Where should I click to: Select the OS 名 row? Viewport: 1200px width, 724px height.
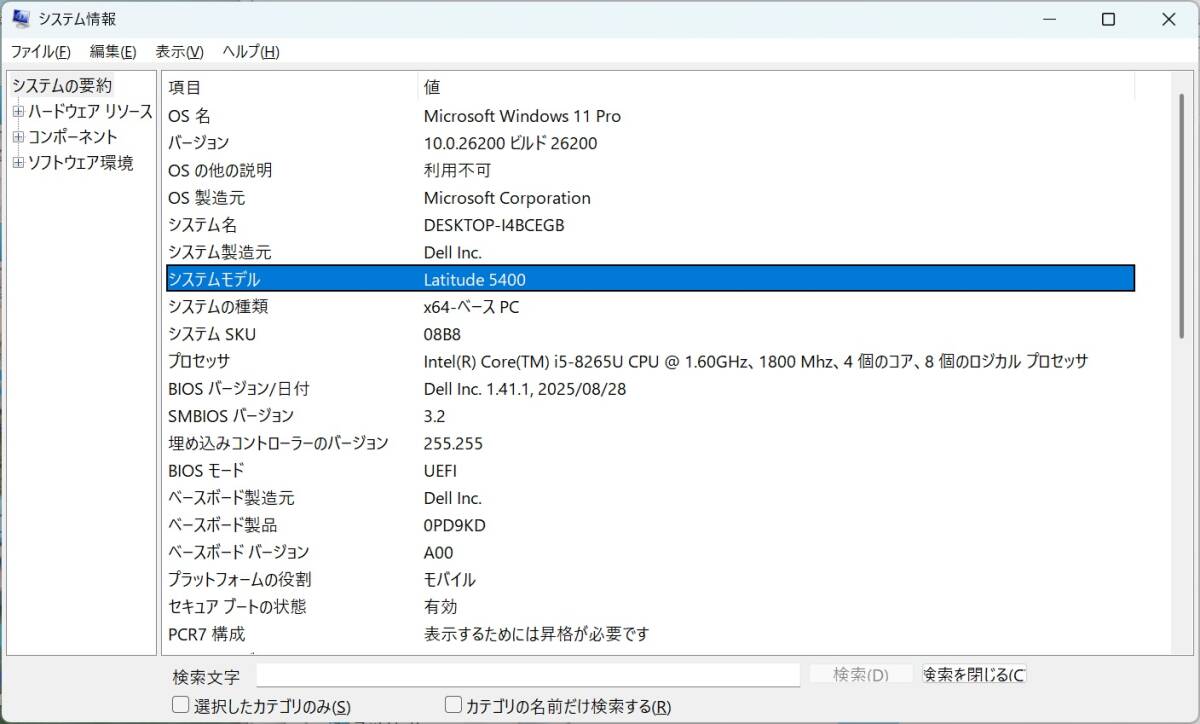point(650,116)
